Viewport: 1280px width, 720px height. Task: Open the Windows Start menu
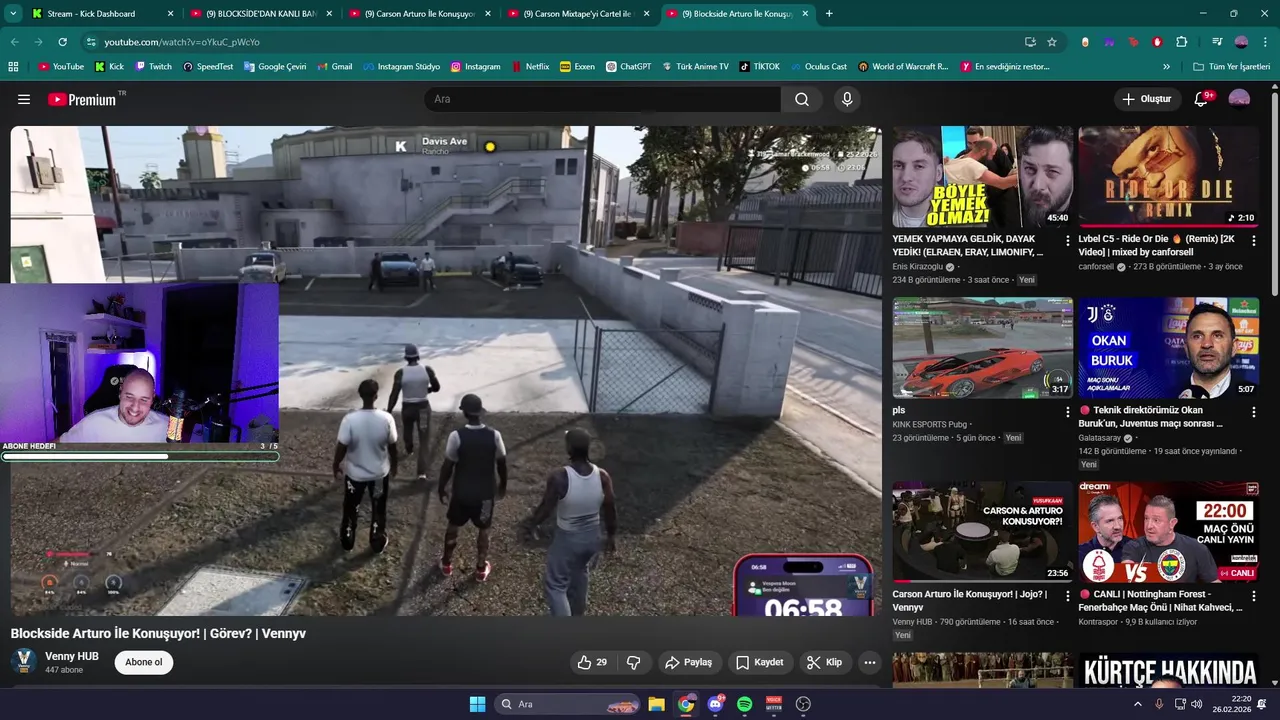click(x=477, y=704)
